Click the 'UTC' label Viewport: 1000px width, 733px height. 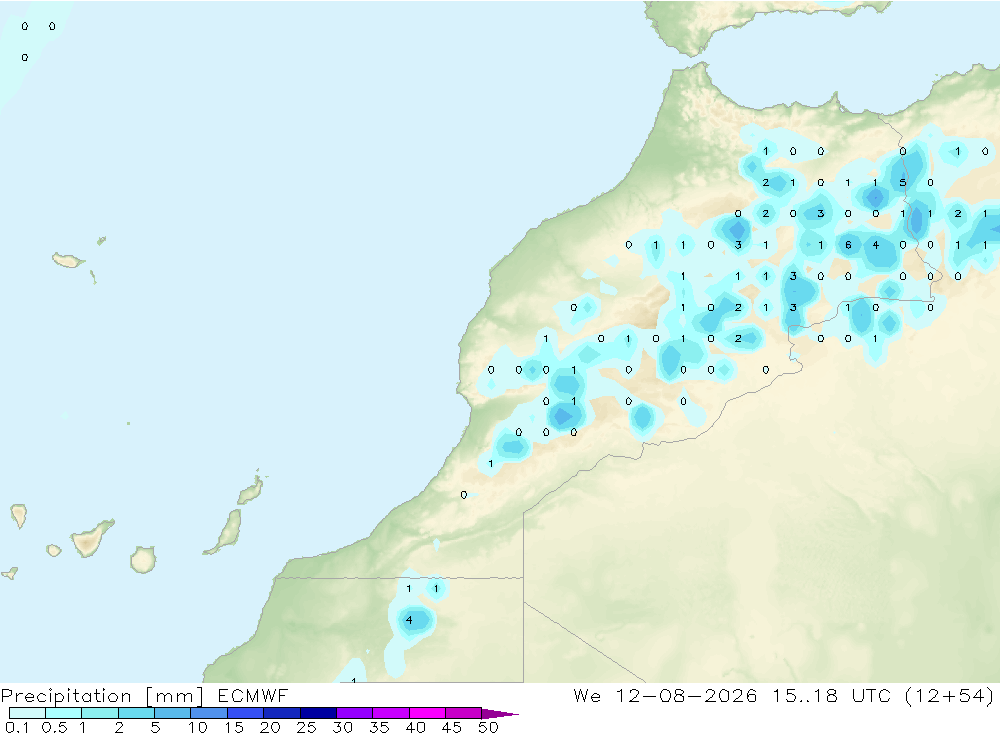[x=871, y=695]
